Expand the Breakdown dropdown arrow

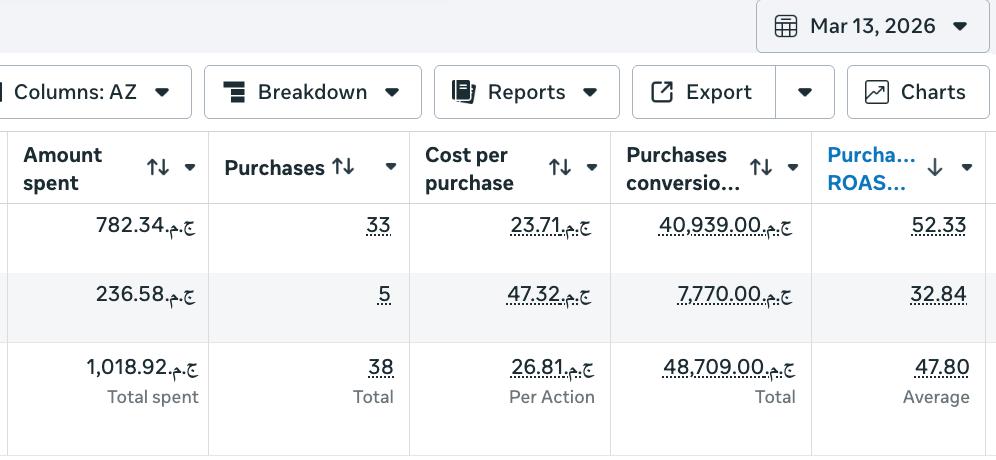[x=392, y=92]
